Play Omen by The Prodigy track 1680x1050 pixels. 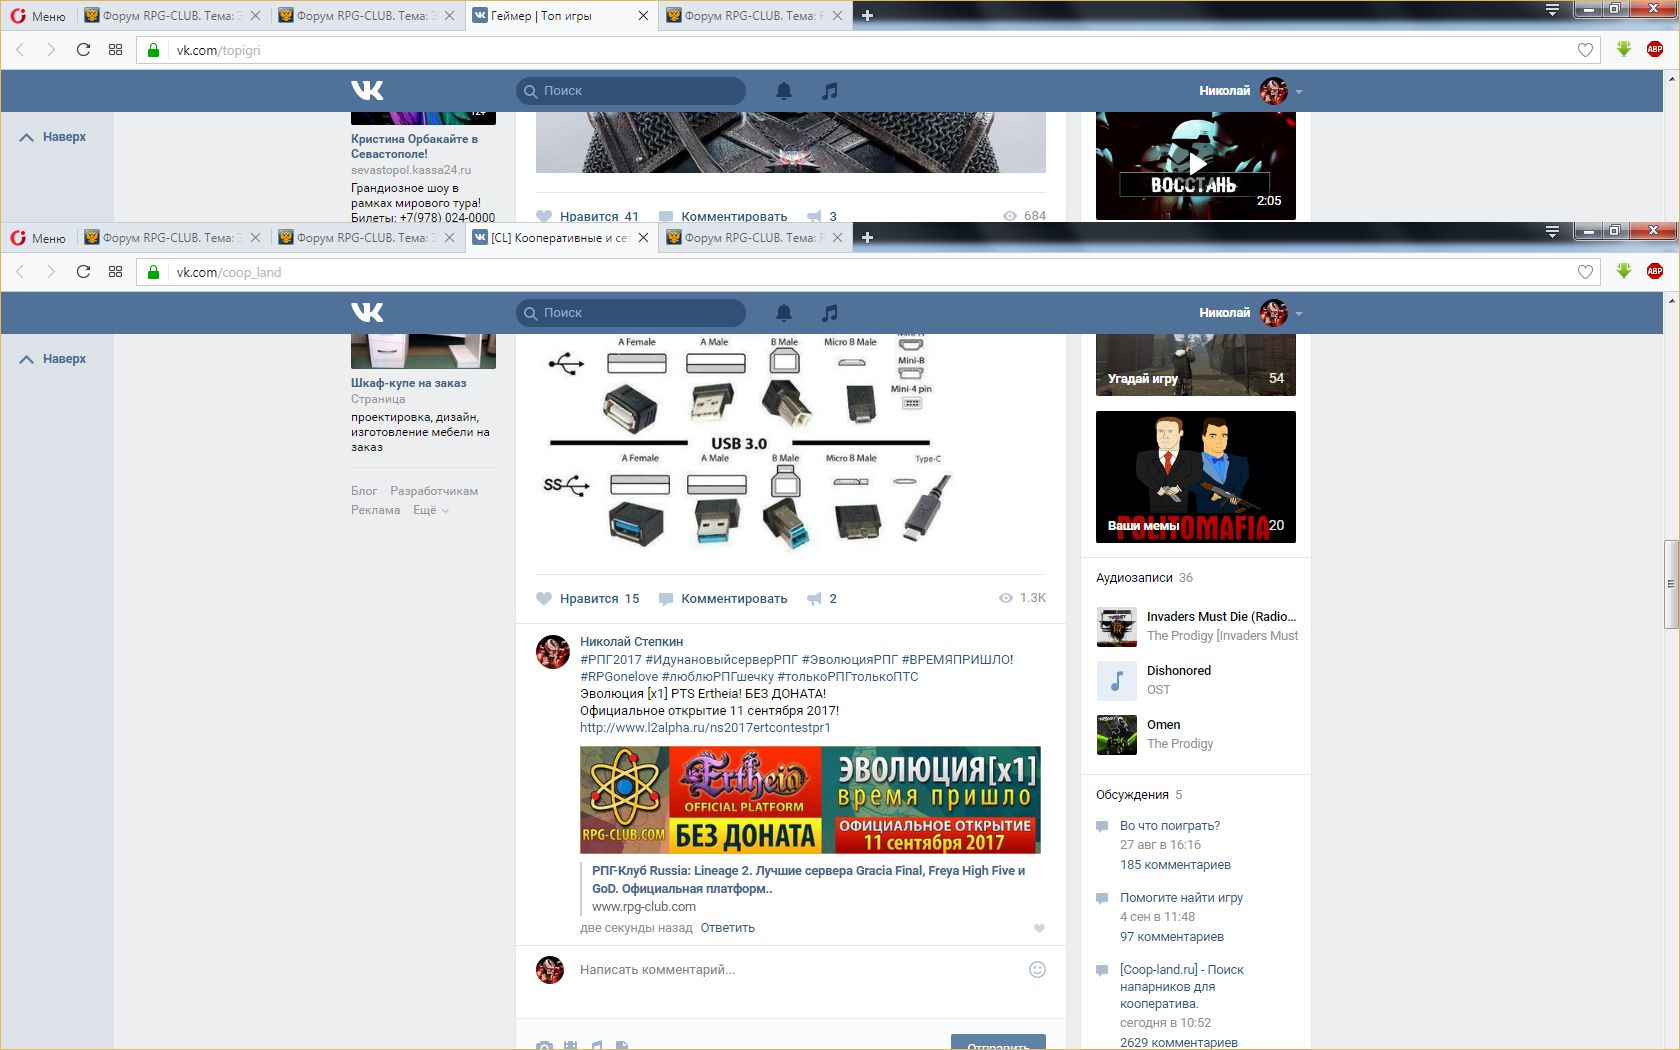pos(1116,735)
